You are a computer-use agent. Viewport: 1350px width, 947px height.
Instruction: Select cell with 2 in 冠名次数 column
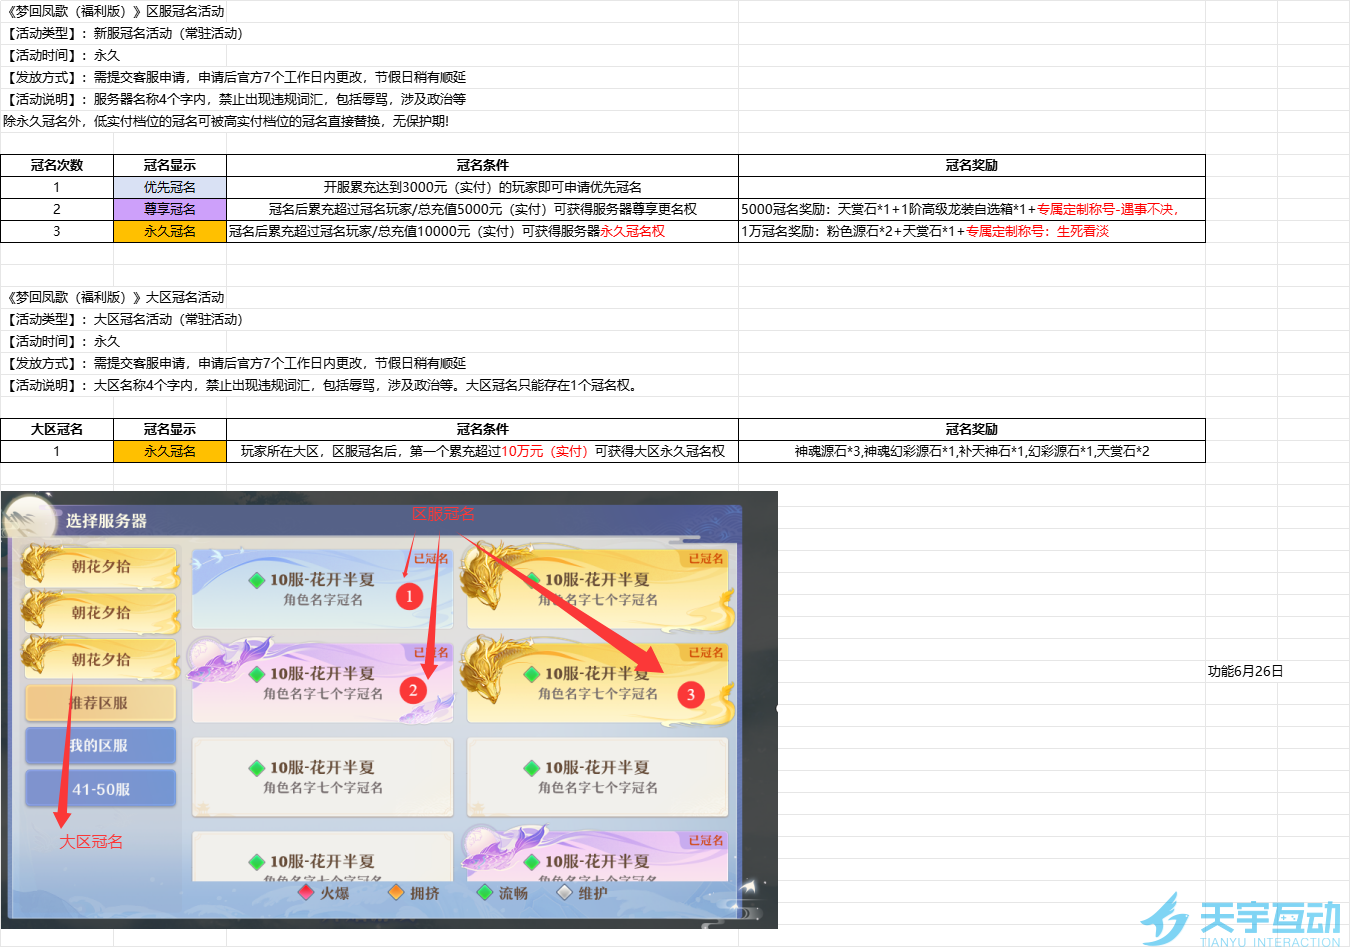[57, 209]
